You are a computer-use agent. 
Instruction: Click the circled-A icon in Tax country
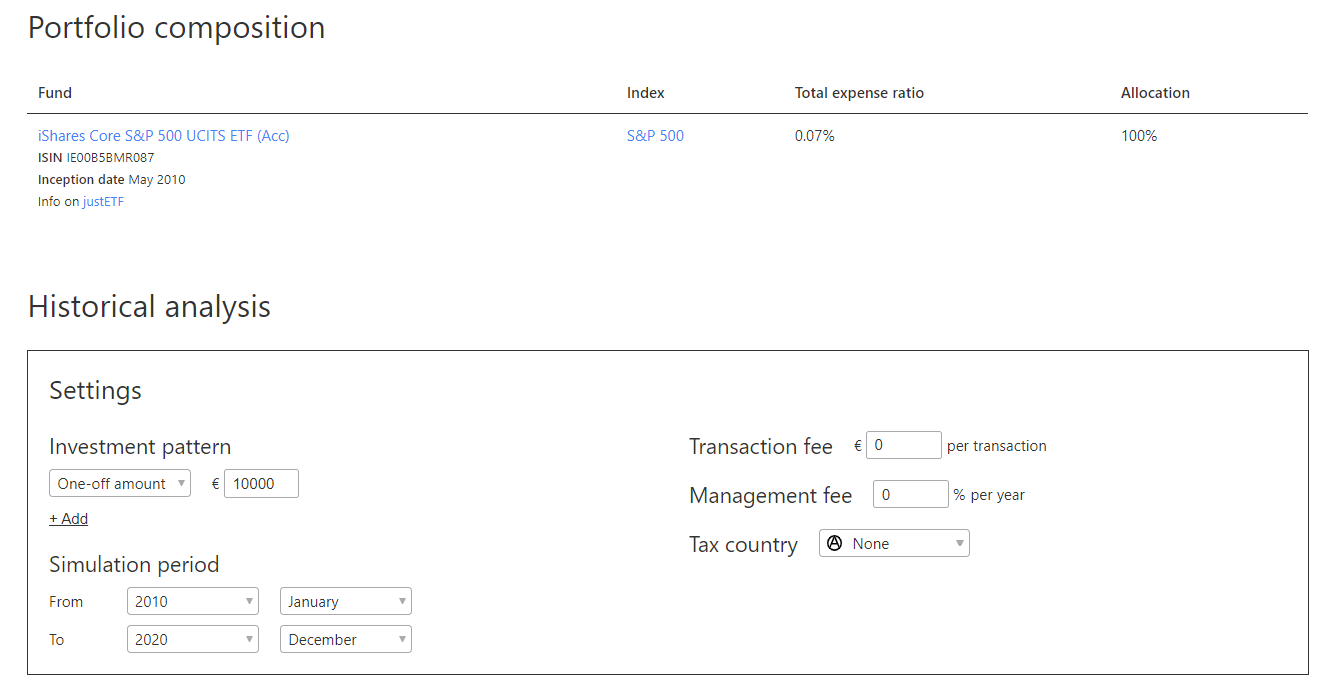tap(835, 544)
